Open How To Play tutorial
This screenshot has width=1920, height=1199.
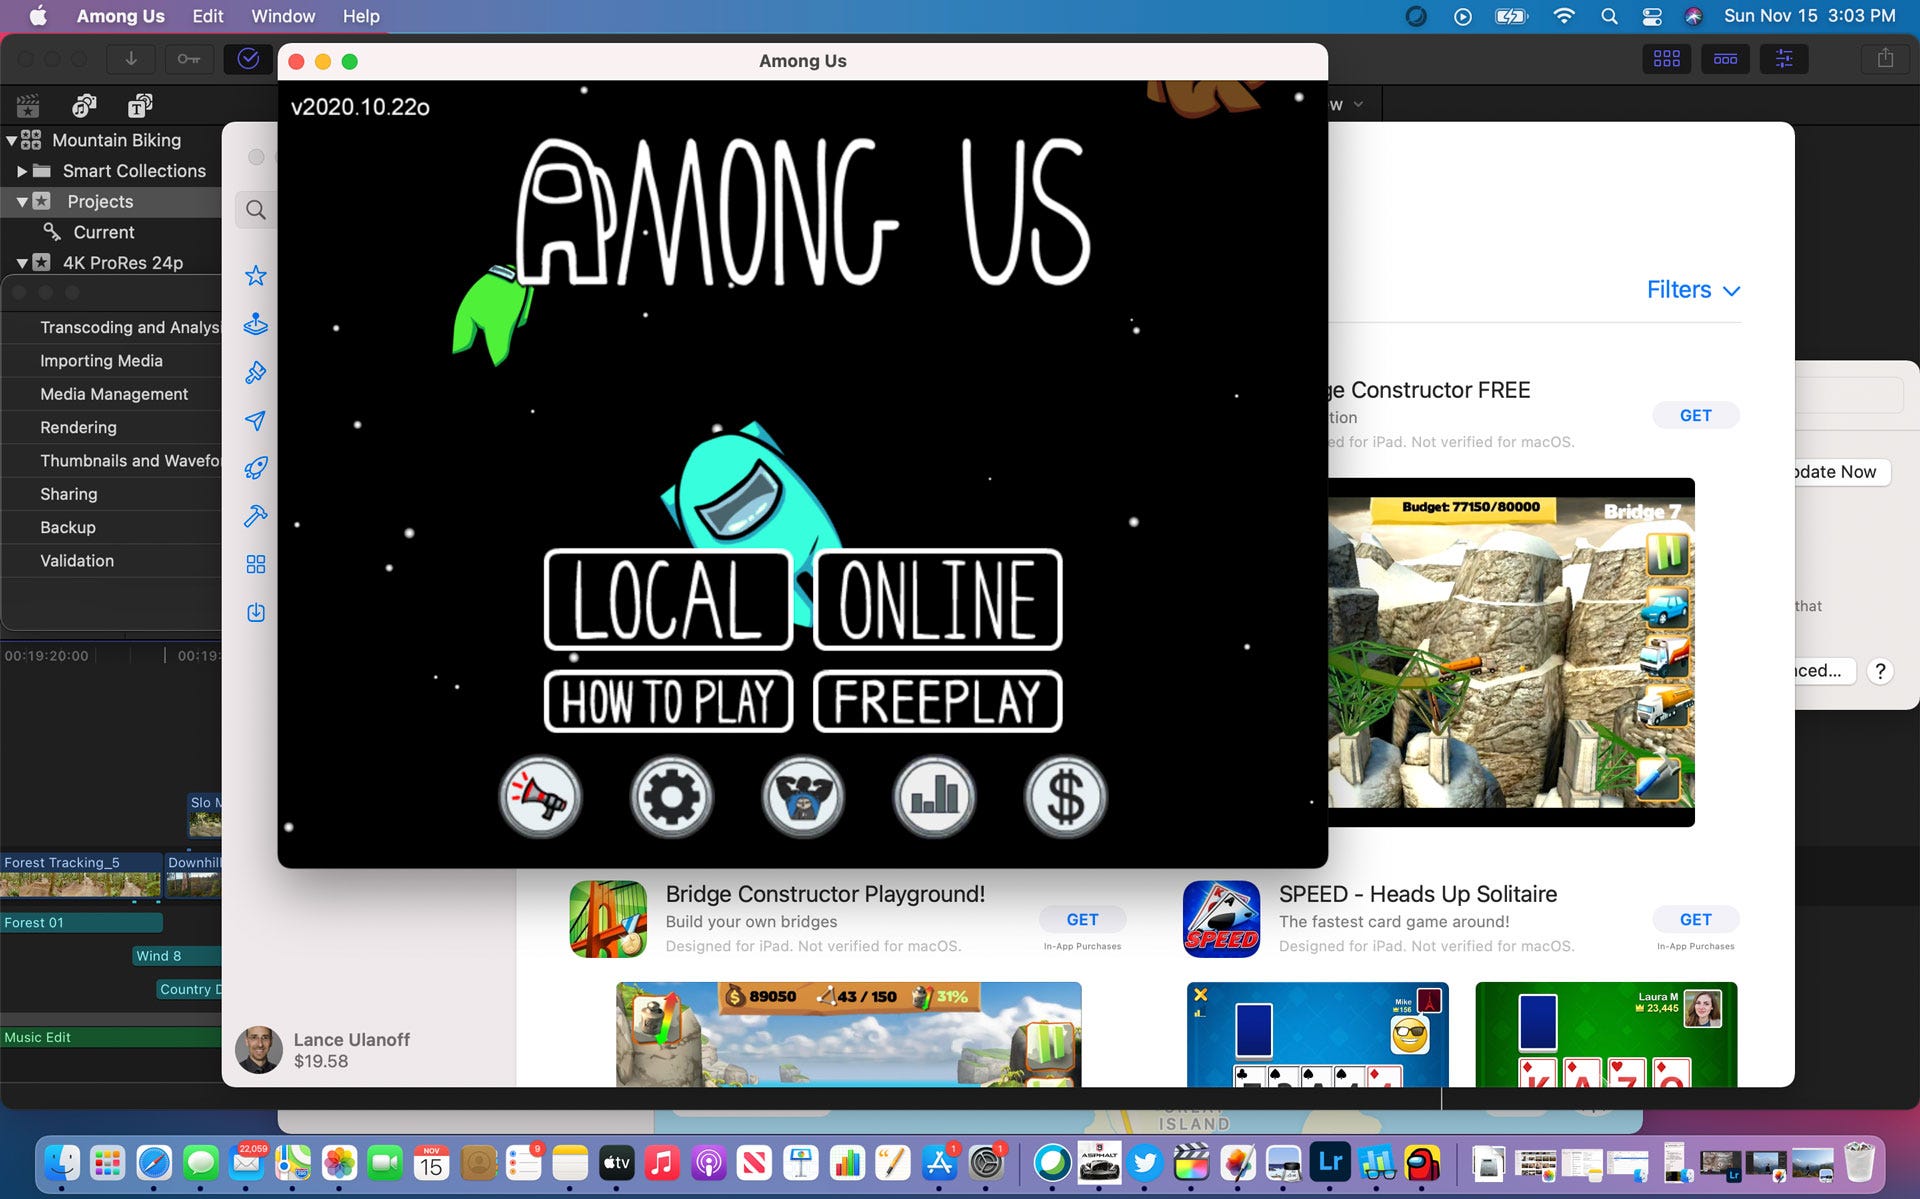pyautogui.click(x=668, y=701)
